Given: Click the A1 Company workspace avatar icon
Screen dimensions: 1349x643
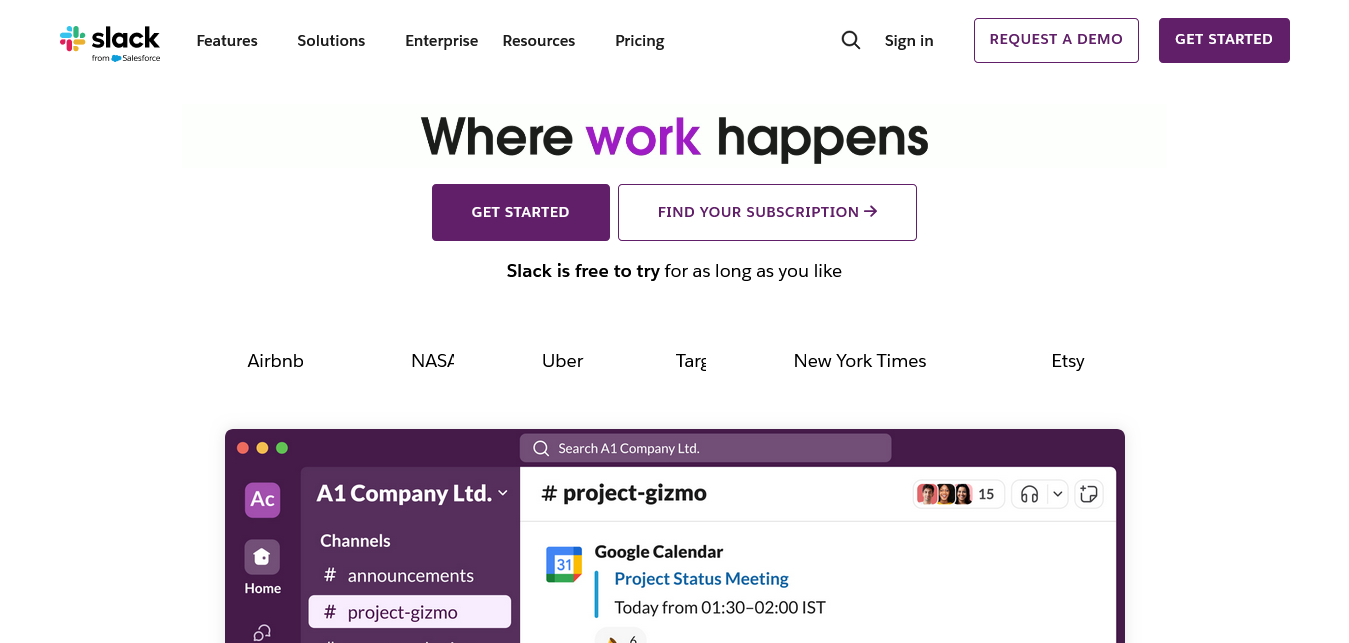Looking at the screenshot, I should (262, 499).
